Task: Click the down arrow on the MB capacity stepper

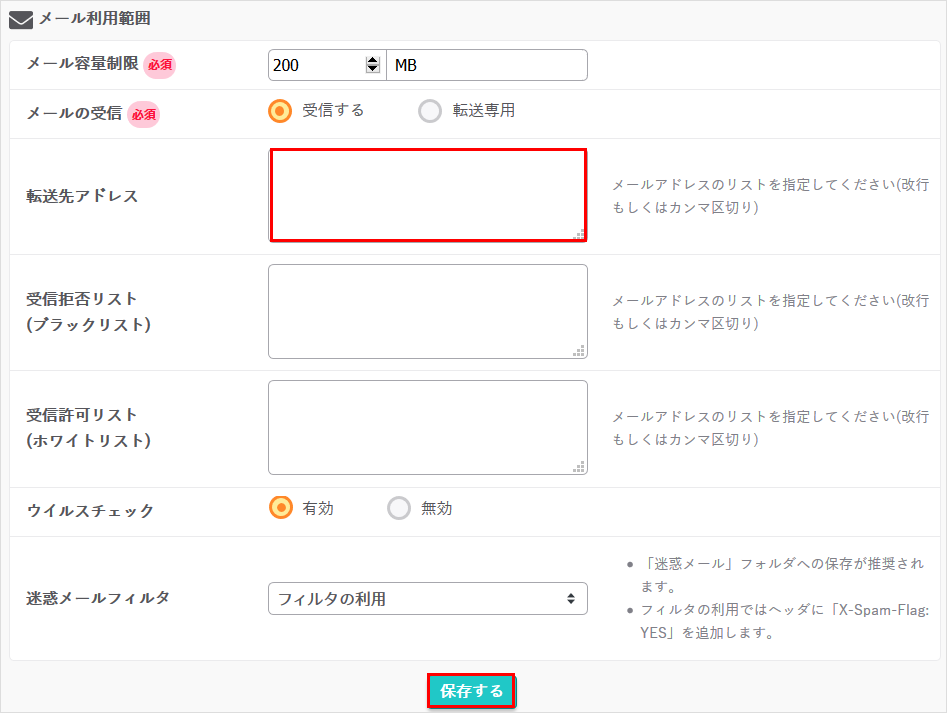Action: pyautogui.click(x=372, y=71)
